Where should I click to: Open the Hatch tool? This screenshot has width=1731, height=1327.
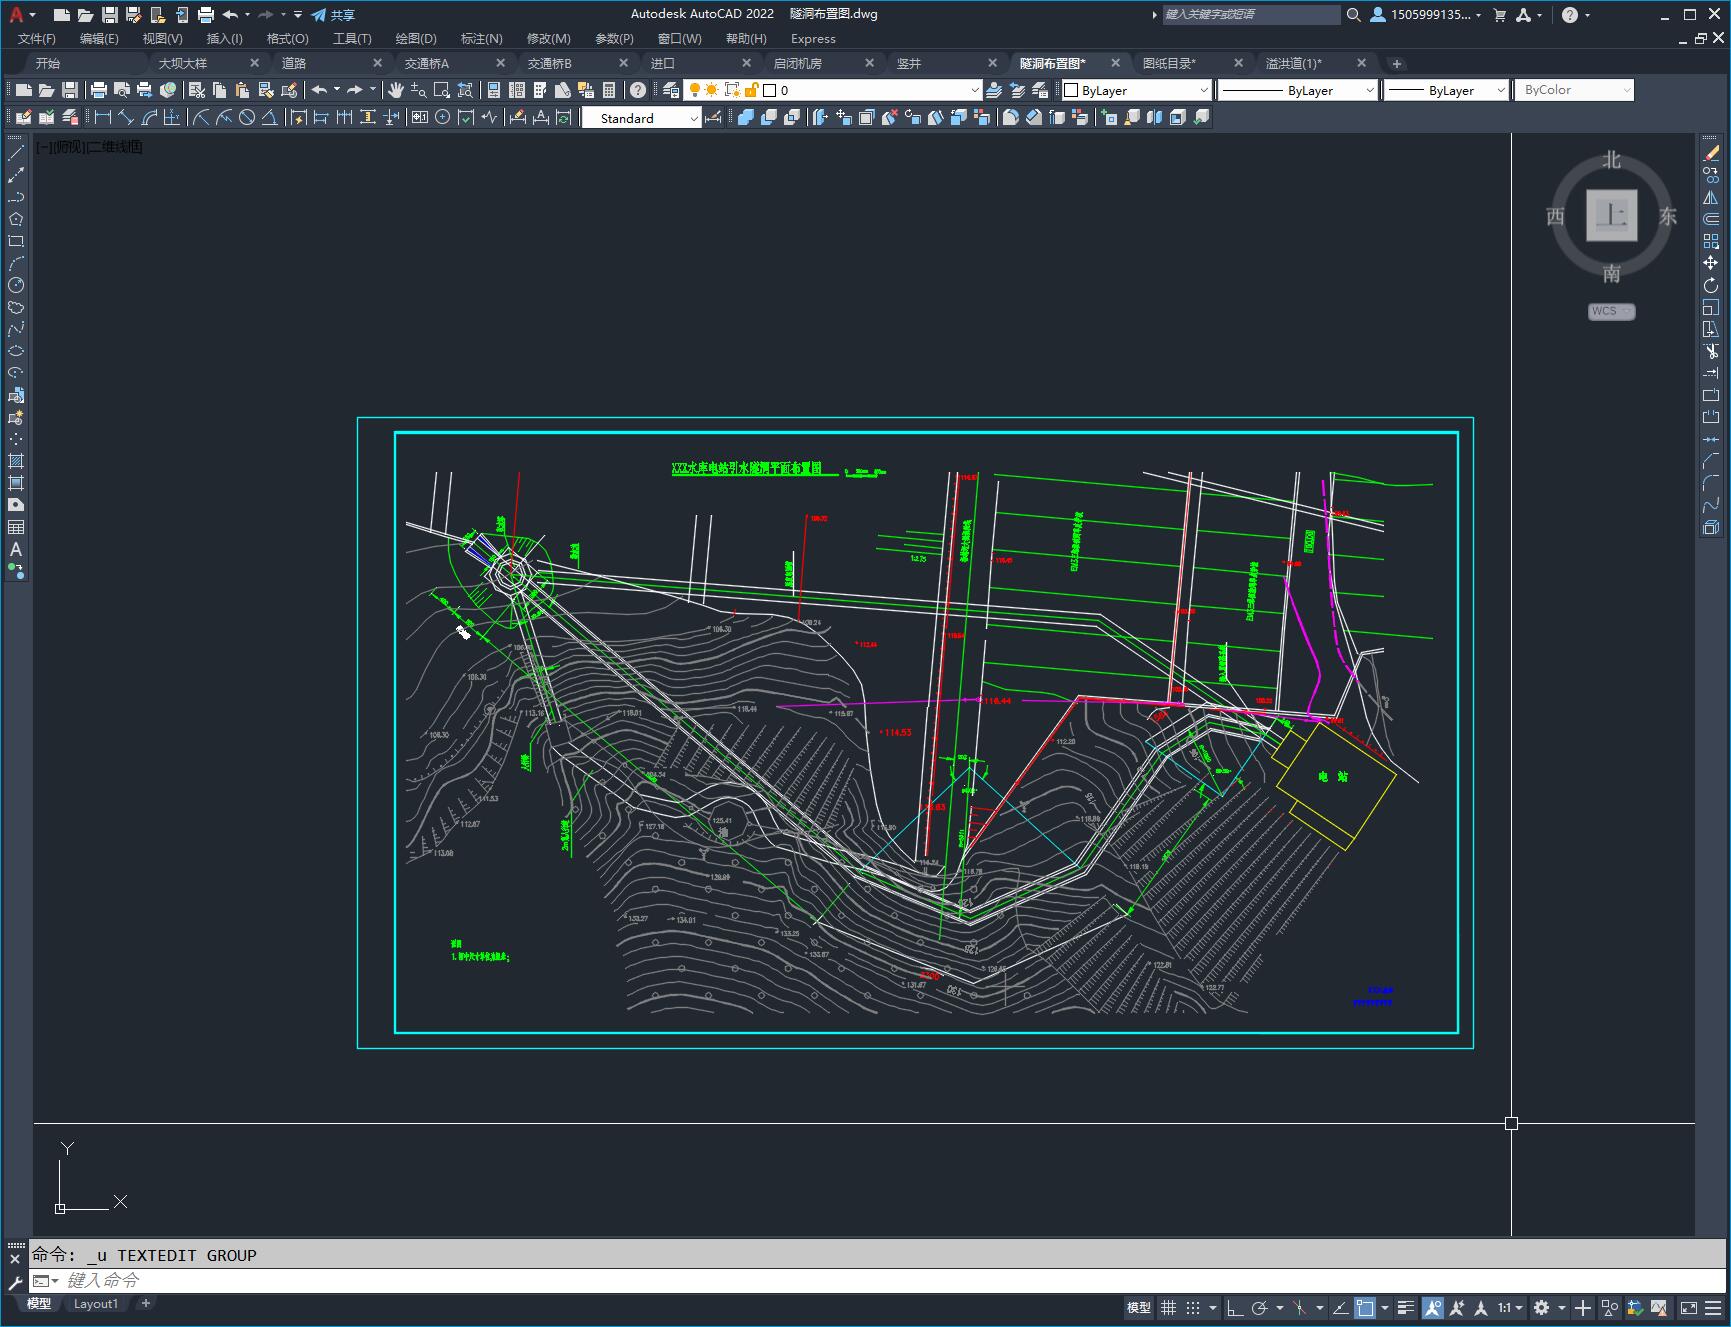click(16, 461)
